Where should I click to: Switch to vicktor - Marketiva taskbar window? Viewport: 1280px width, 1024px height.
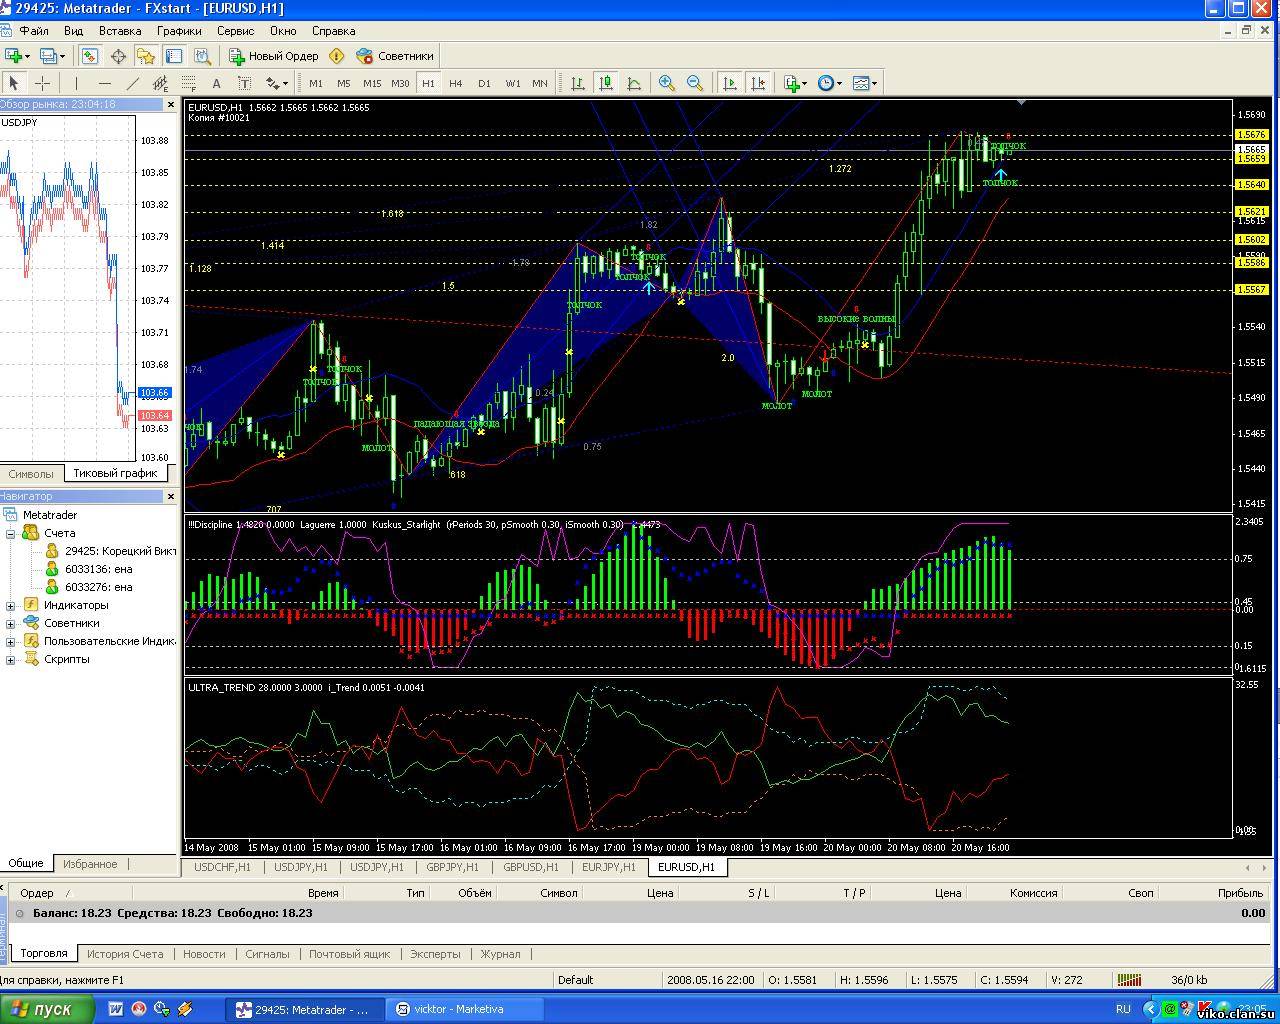point(467,1009)
